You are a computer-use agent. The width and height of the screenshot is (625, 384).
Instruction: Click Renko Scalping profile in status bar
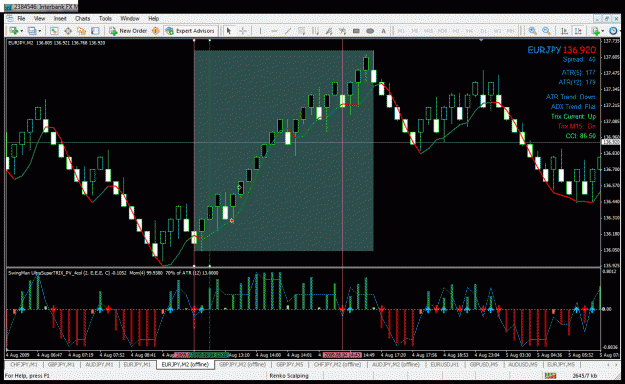pos(289,376)
